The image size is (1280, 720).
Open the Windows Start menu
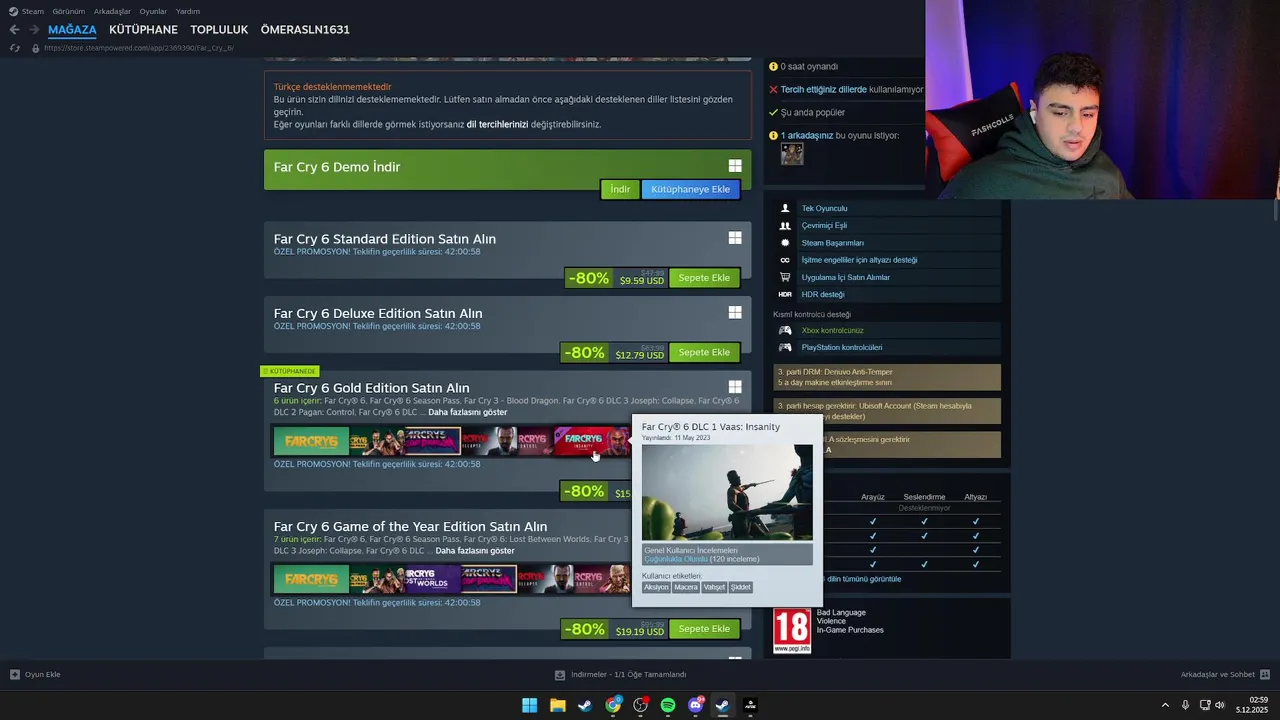point(529,705)
